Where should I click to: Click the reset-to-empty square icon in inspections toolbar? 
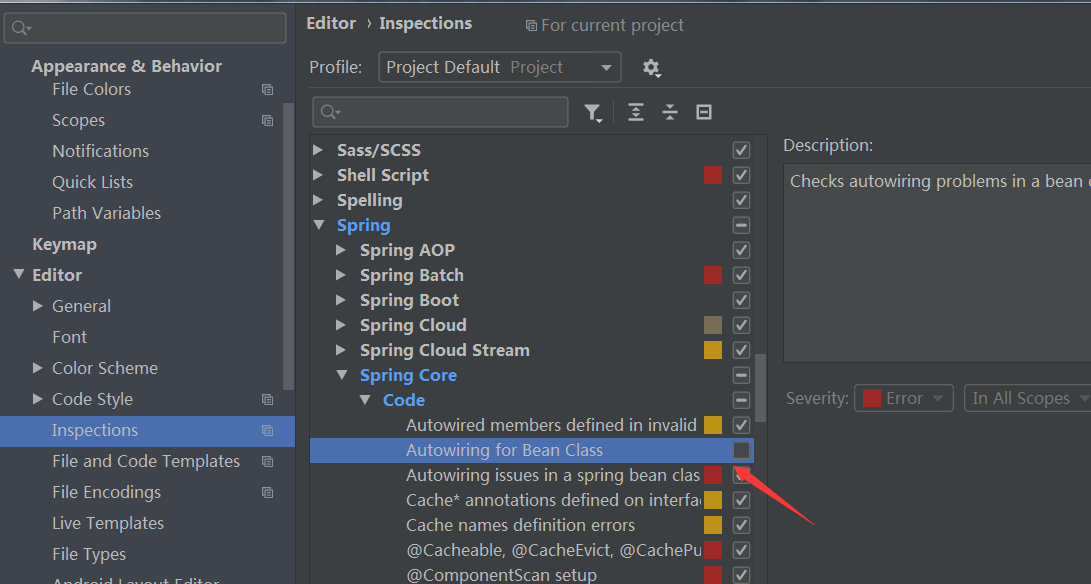click(x=704, y=112)
